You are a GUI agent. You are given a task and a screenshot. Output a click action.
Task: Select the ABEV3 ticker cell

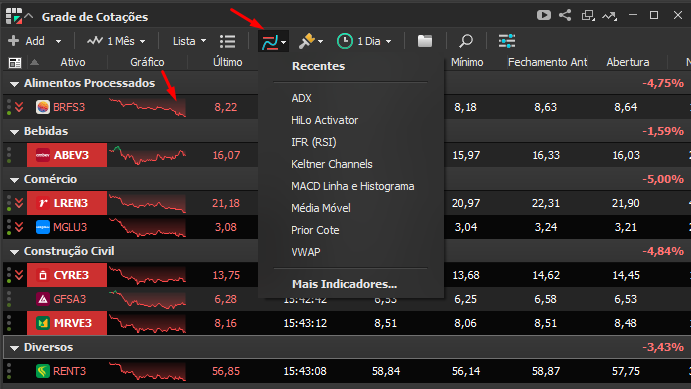[67, 155]
